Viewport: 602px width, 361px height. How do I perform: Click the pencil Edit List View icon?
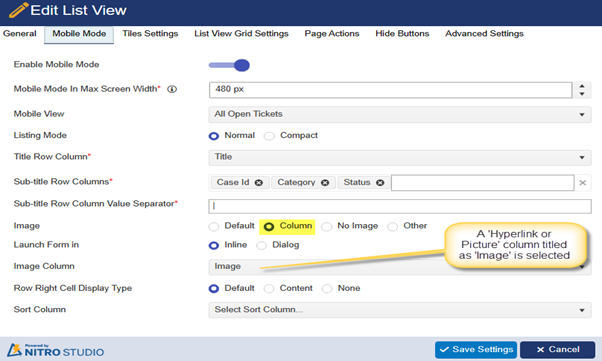18,10
